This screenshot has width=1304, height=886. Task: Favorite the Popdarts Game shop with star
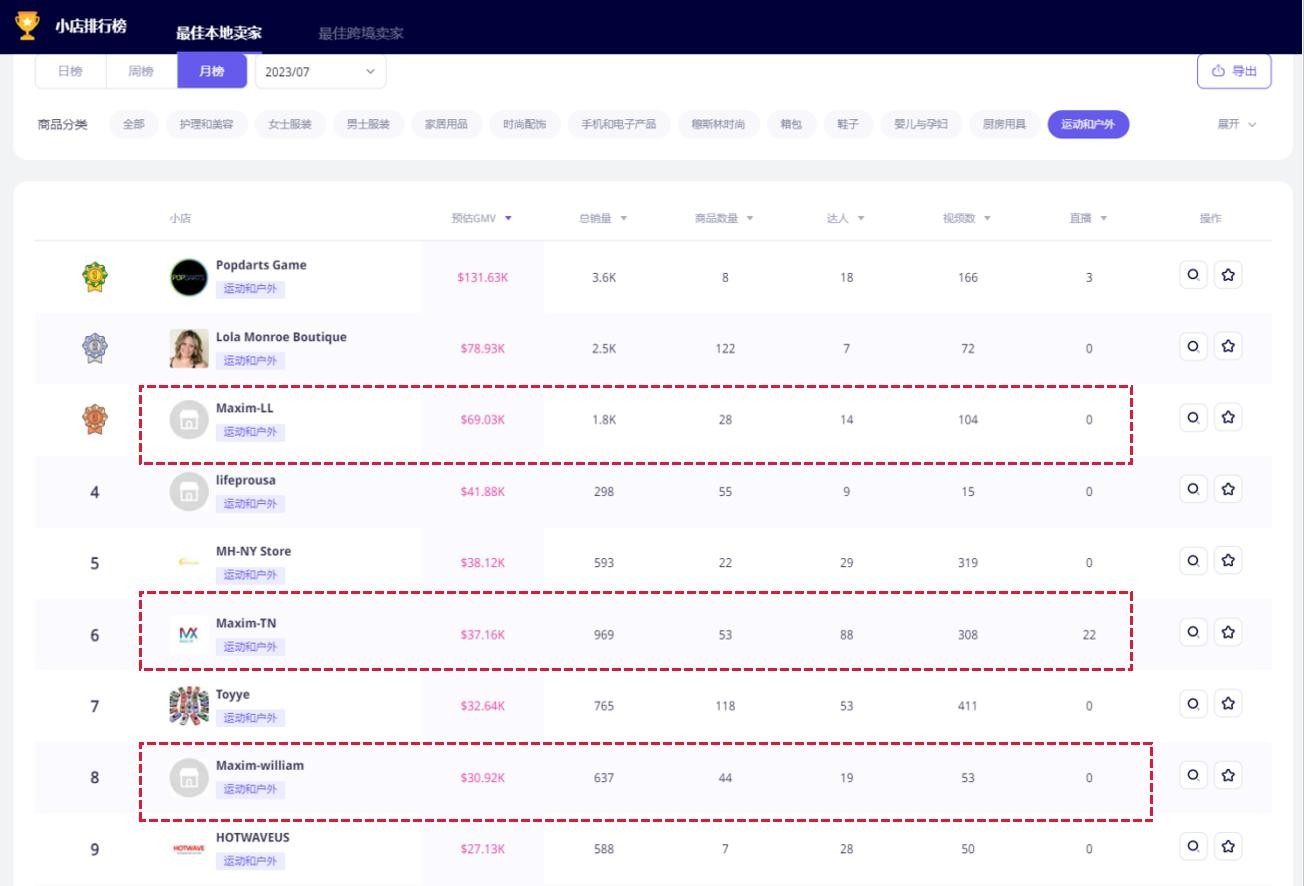click(1228, 275)
